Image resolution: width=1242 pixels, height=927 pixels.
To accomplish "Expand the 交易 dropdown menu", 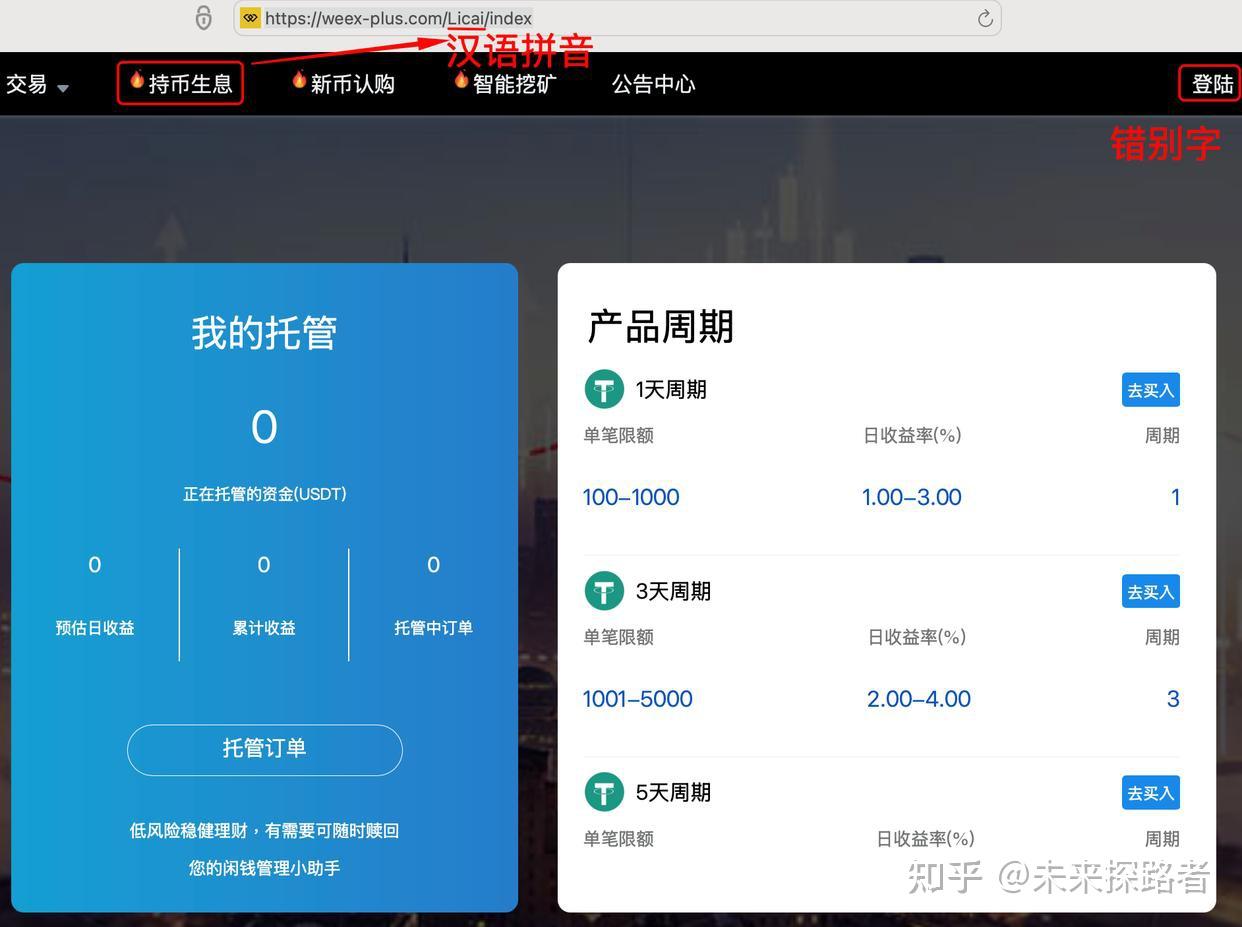I will click(36, 85).
